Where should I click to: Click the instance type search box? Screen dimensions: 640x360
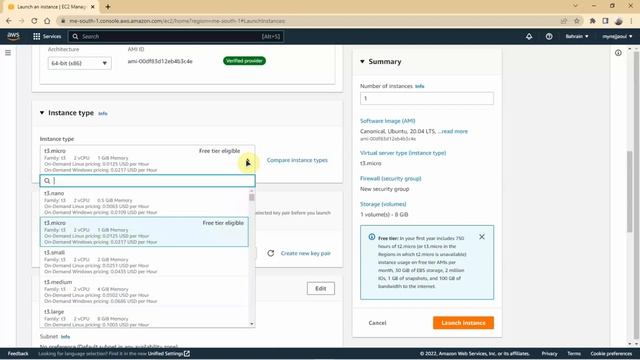pyautogui.click(x=147, y=180)
